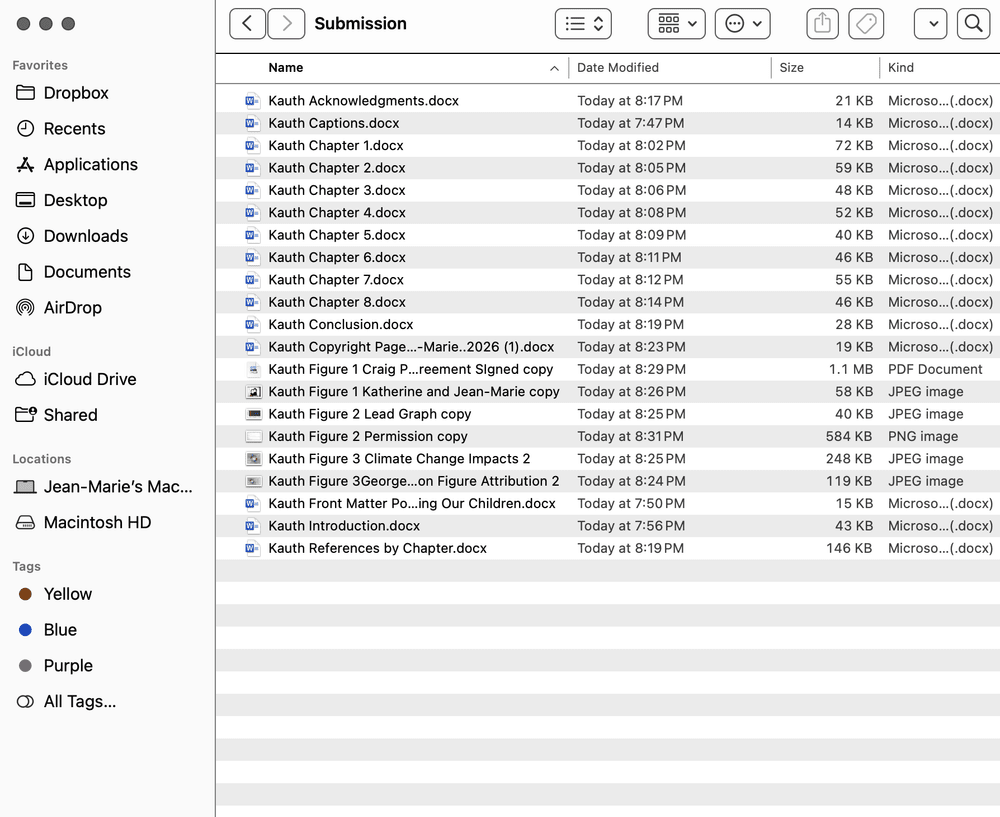Click Word icon of Kauth Chapter 3.docx
This screenshot has width=1000, height=817.
253,190
